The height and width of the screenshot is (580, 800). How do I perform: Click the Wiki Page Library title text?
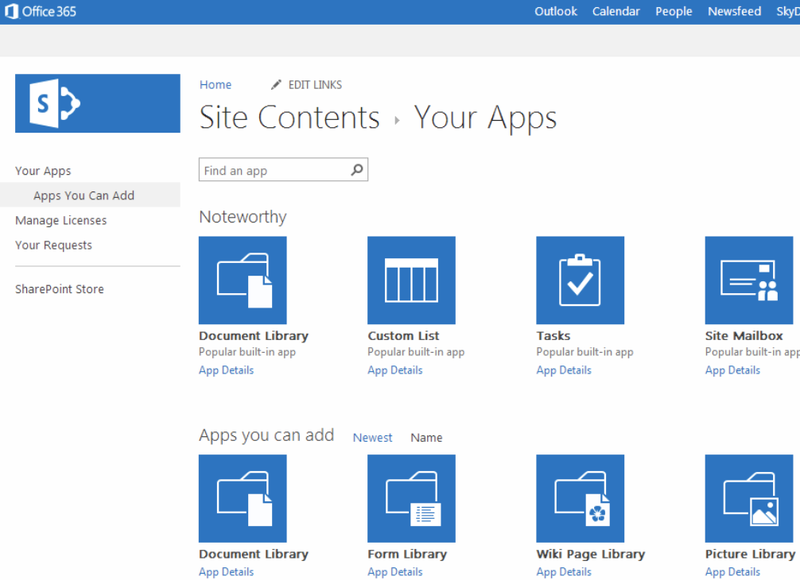591,554
